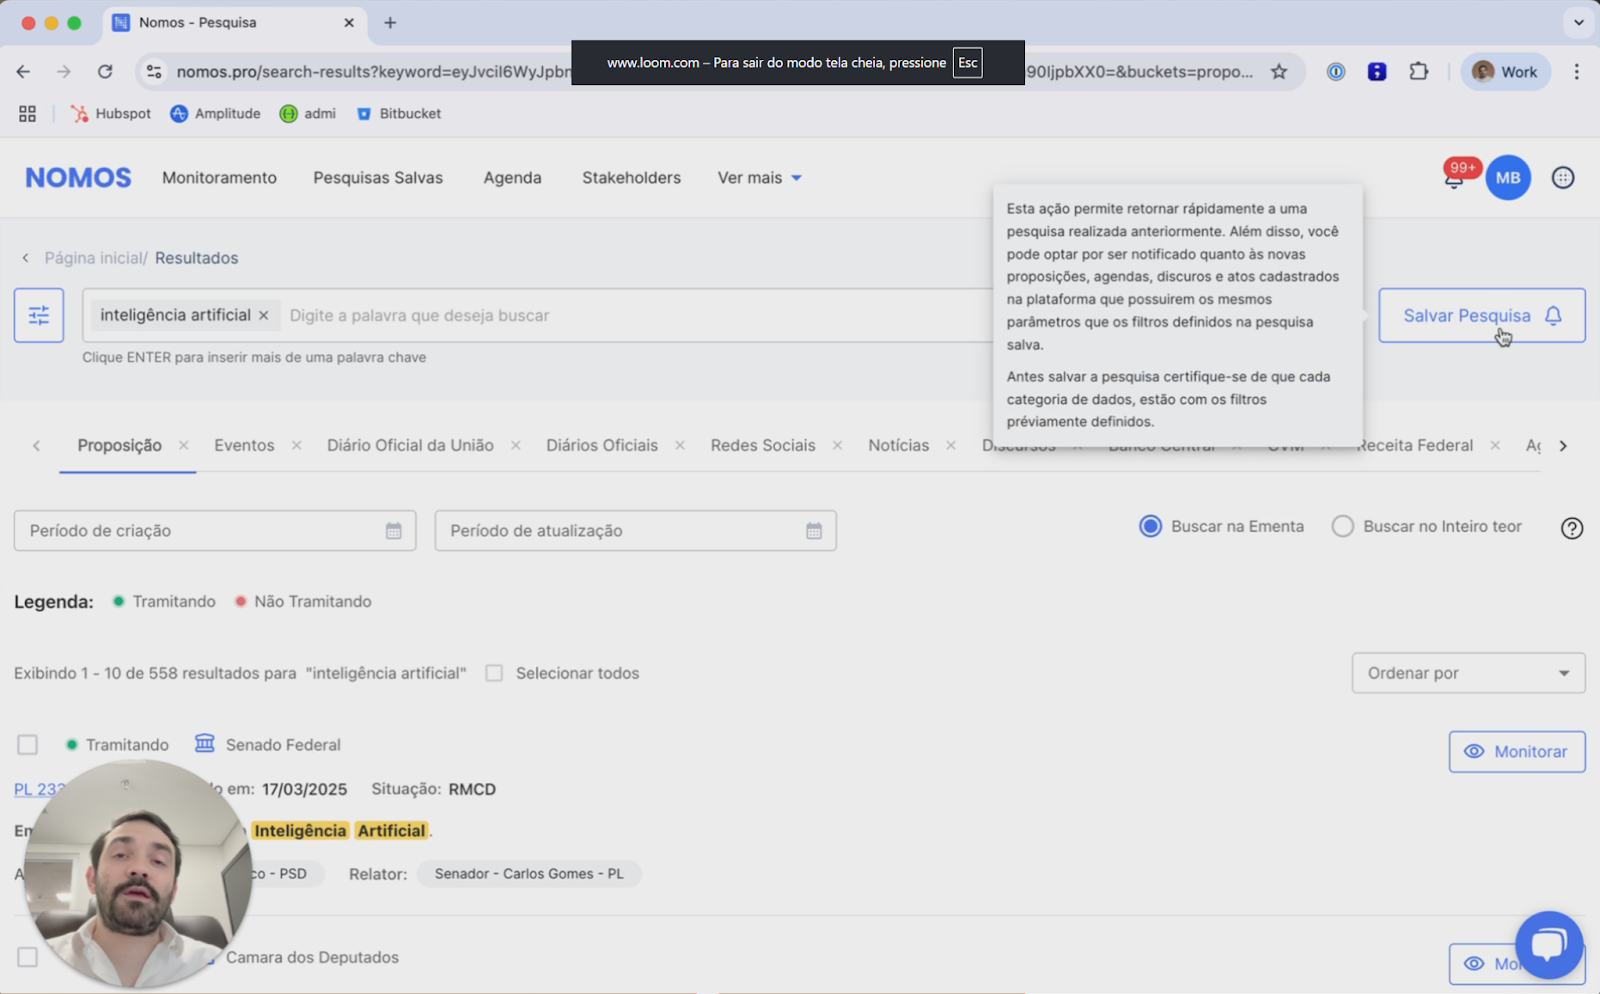The image size is (1600, 994).
Task: Check the Selecionar todos checkbox
Action: point(494,673)
